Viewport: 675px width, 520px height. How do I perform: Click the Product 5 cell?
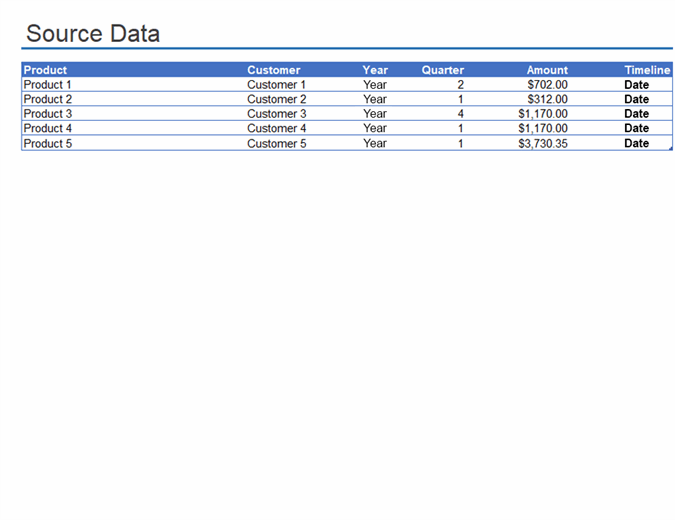(48, 143)
